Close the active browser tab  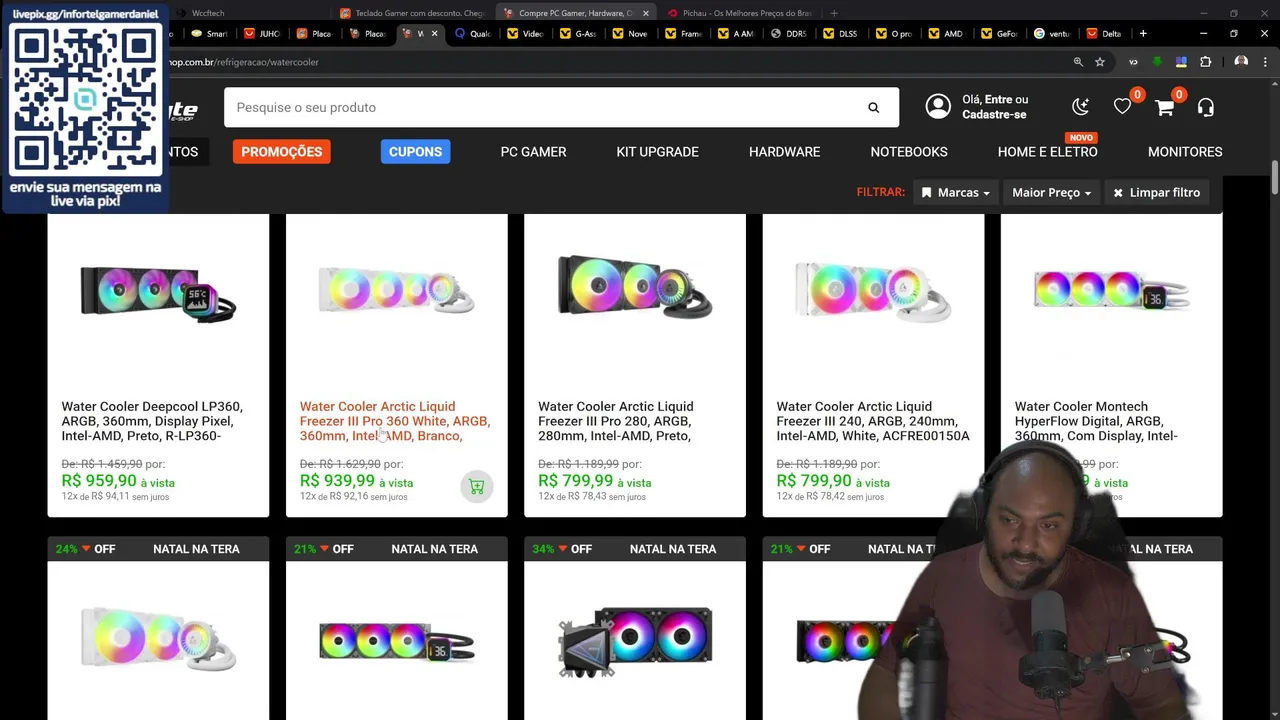pos(434,33)
